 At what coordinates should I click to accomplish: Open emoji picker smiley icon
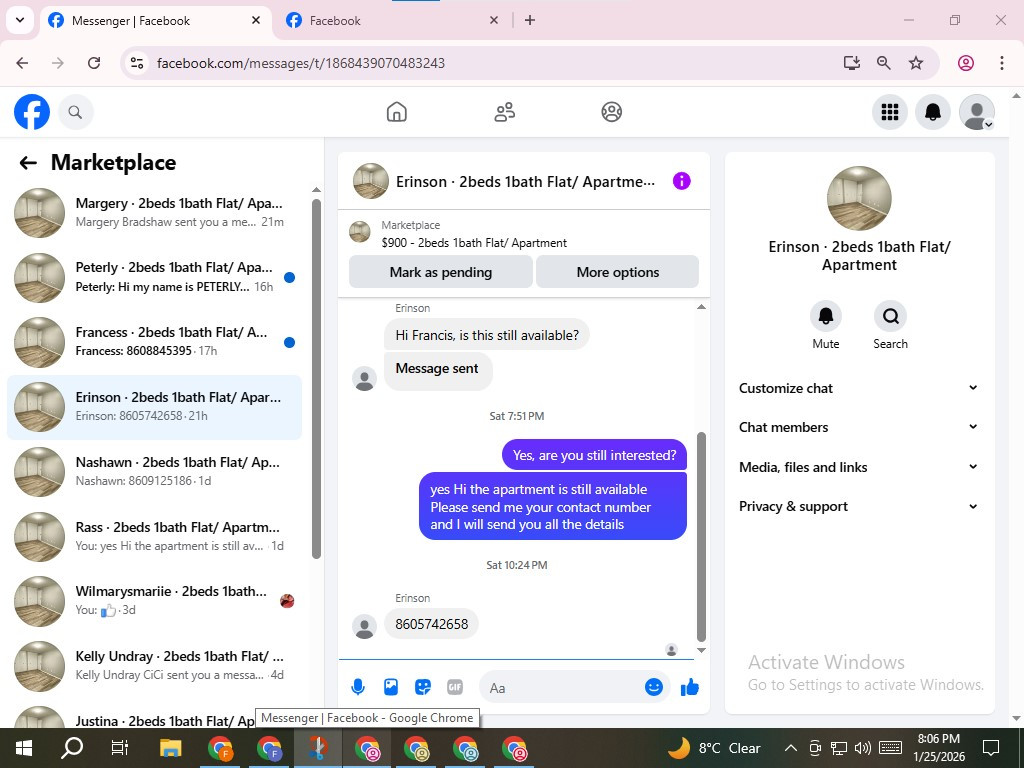[654, 687]
